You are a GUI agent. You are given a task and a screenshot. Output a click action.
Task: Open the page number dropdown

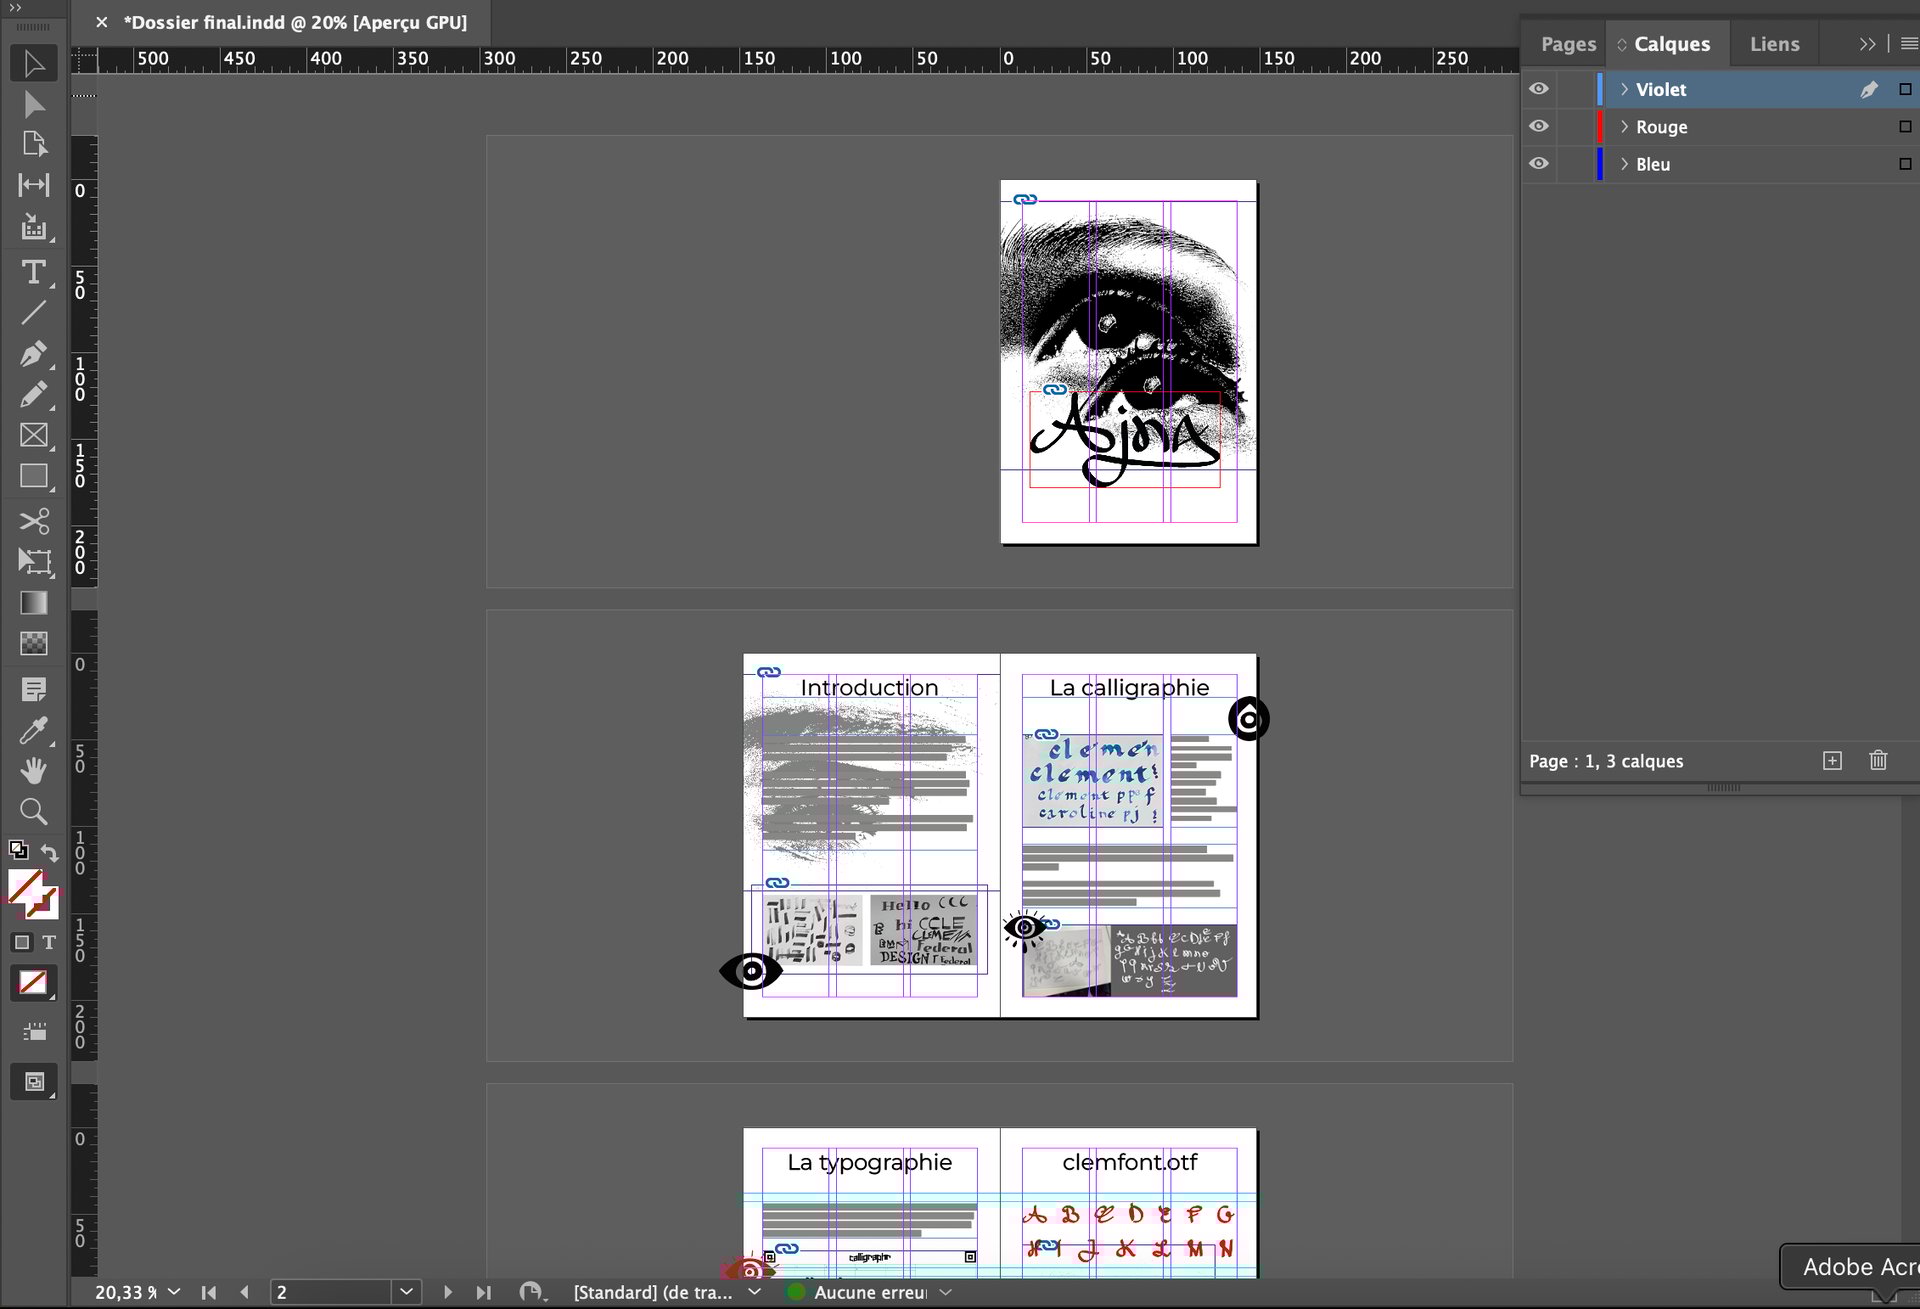click(x=406, y=1292)
